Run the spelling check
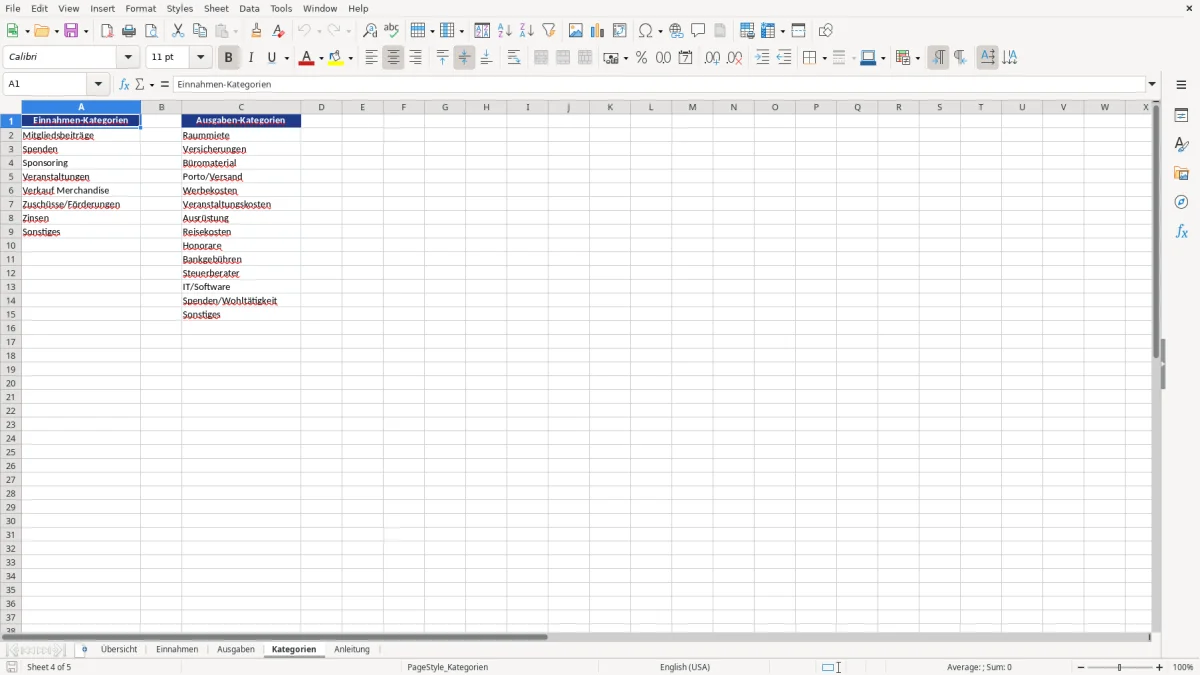The height and width of the screenshot is (675, 1200). [x=392, y=31]
